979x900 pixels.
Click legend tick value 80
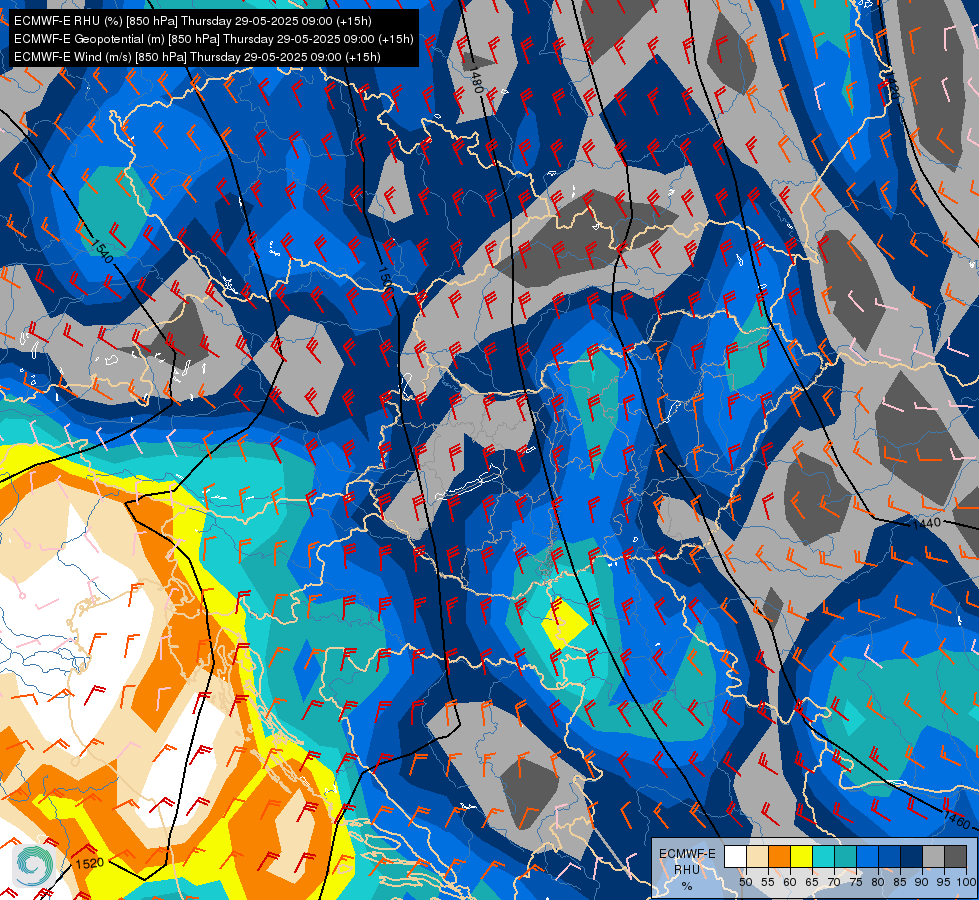click(x=878, y=882)
